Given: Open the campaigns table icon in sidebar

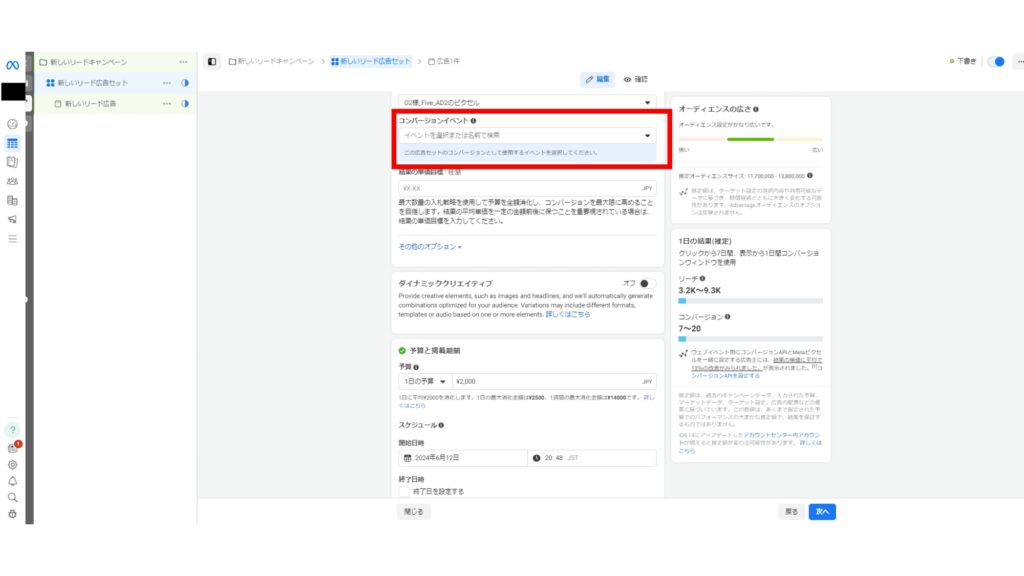Looking at the screenshot, I should pos(12,143).
